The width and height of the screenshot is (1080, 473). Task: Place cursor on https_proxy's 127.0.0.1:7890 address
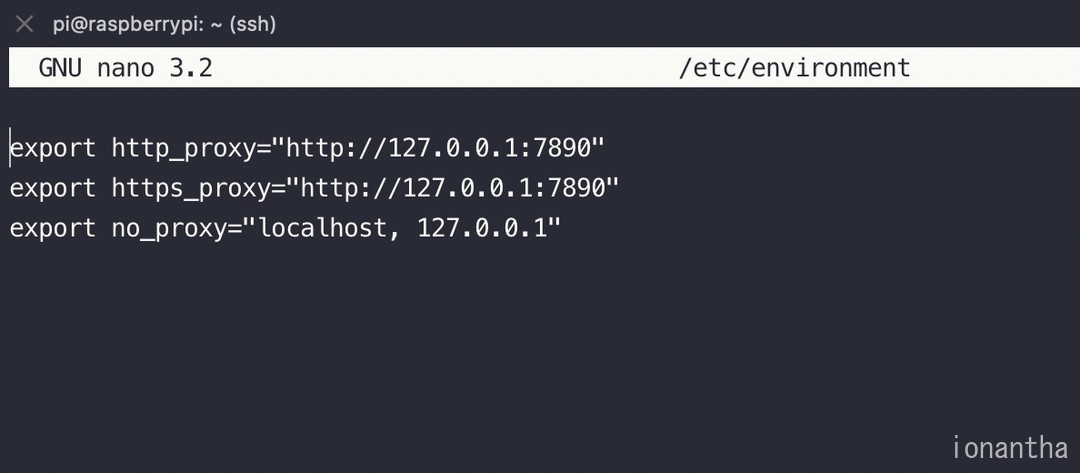[504, 188]
